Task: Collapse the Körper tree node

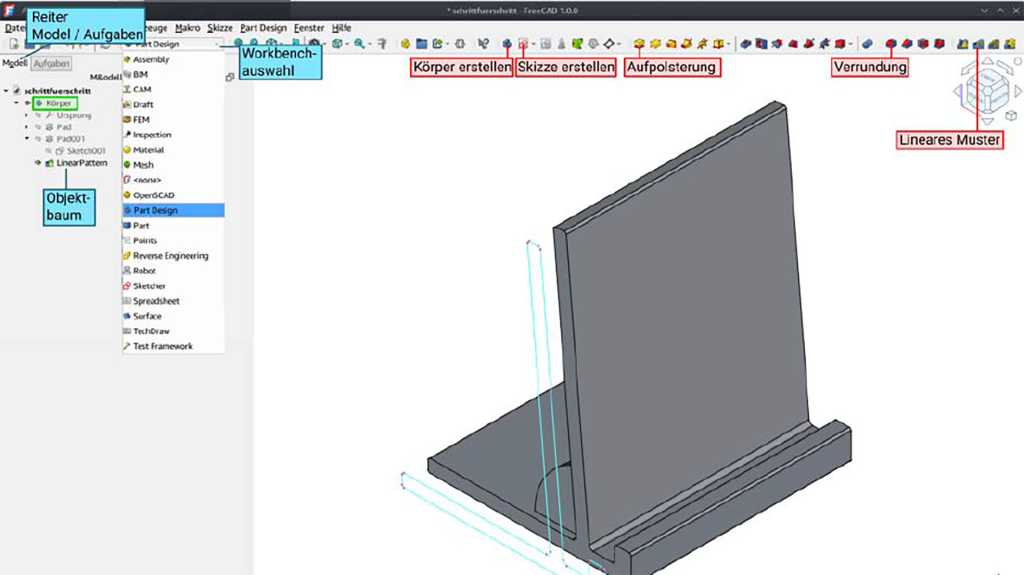Action: [x=17, y=103]
